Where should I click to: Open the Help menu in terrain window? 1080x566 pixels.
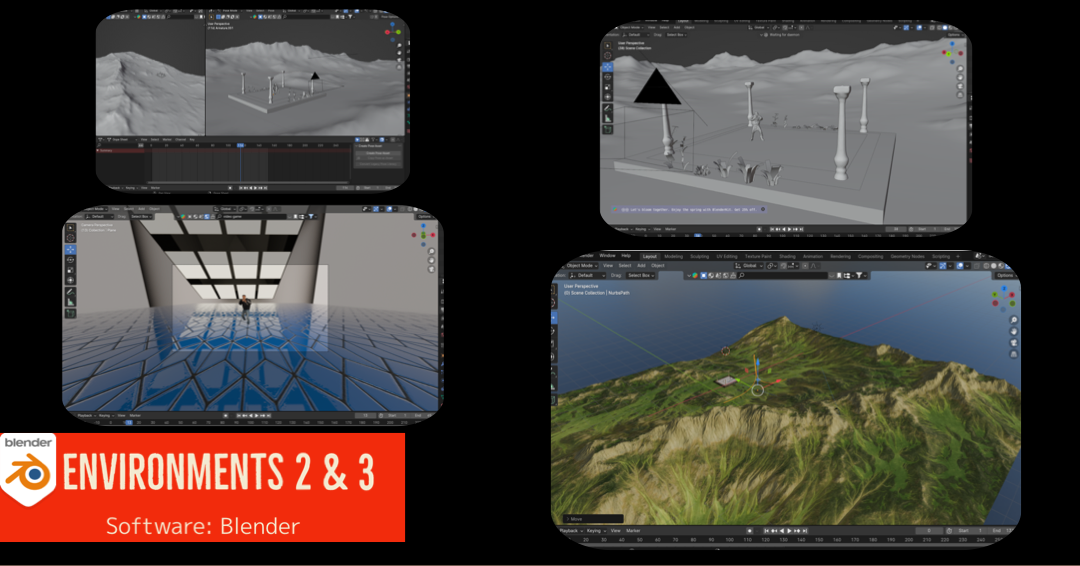pos(626,256)
